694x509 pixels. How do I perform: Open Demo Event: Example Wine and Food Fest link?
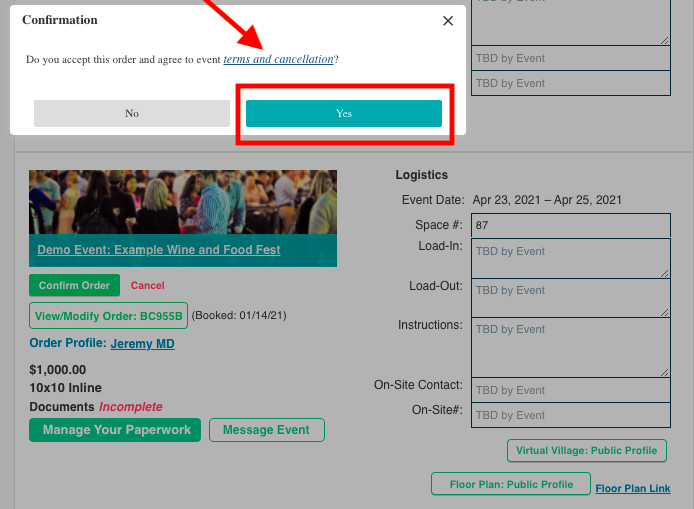coord(158,250)
